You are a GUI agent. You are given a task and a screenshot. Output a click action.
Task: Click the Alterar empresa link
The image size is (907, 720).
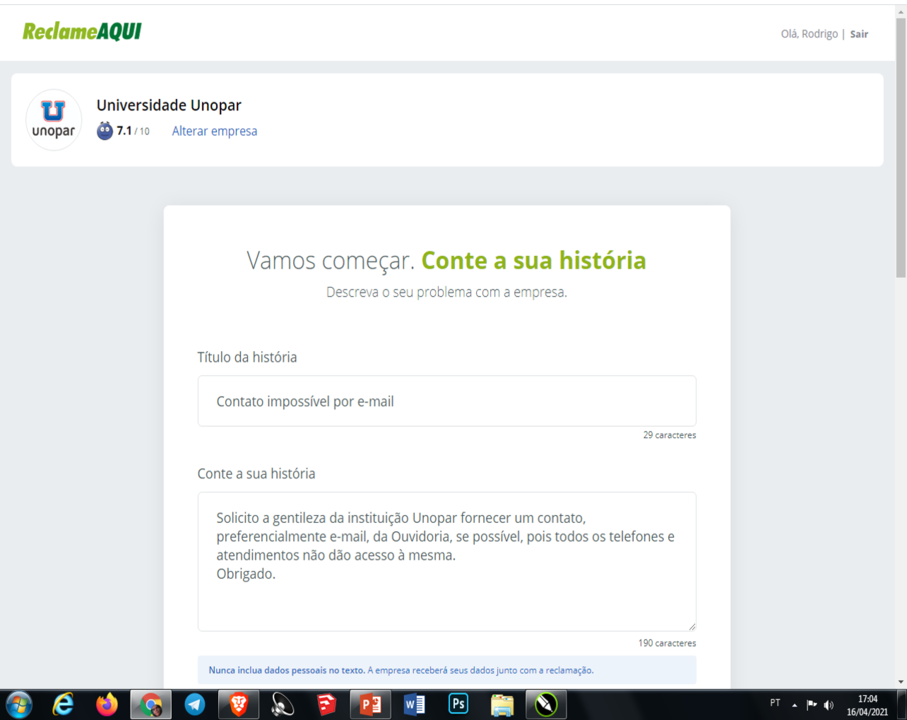(x=214, y=131)
